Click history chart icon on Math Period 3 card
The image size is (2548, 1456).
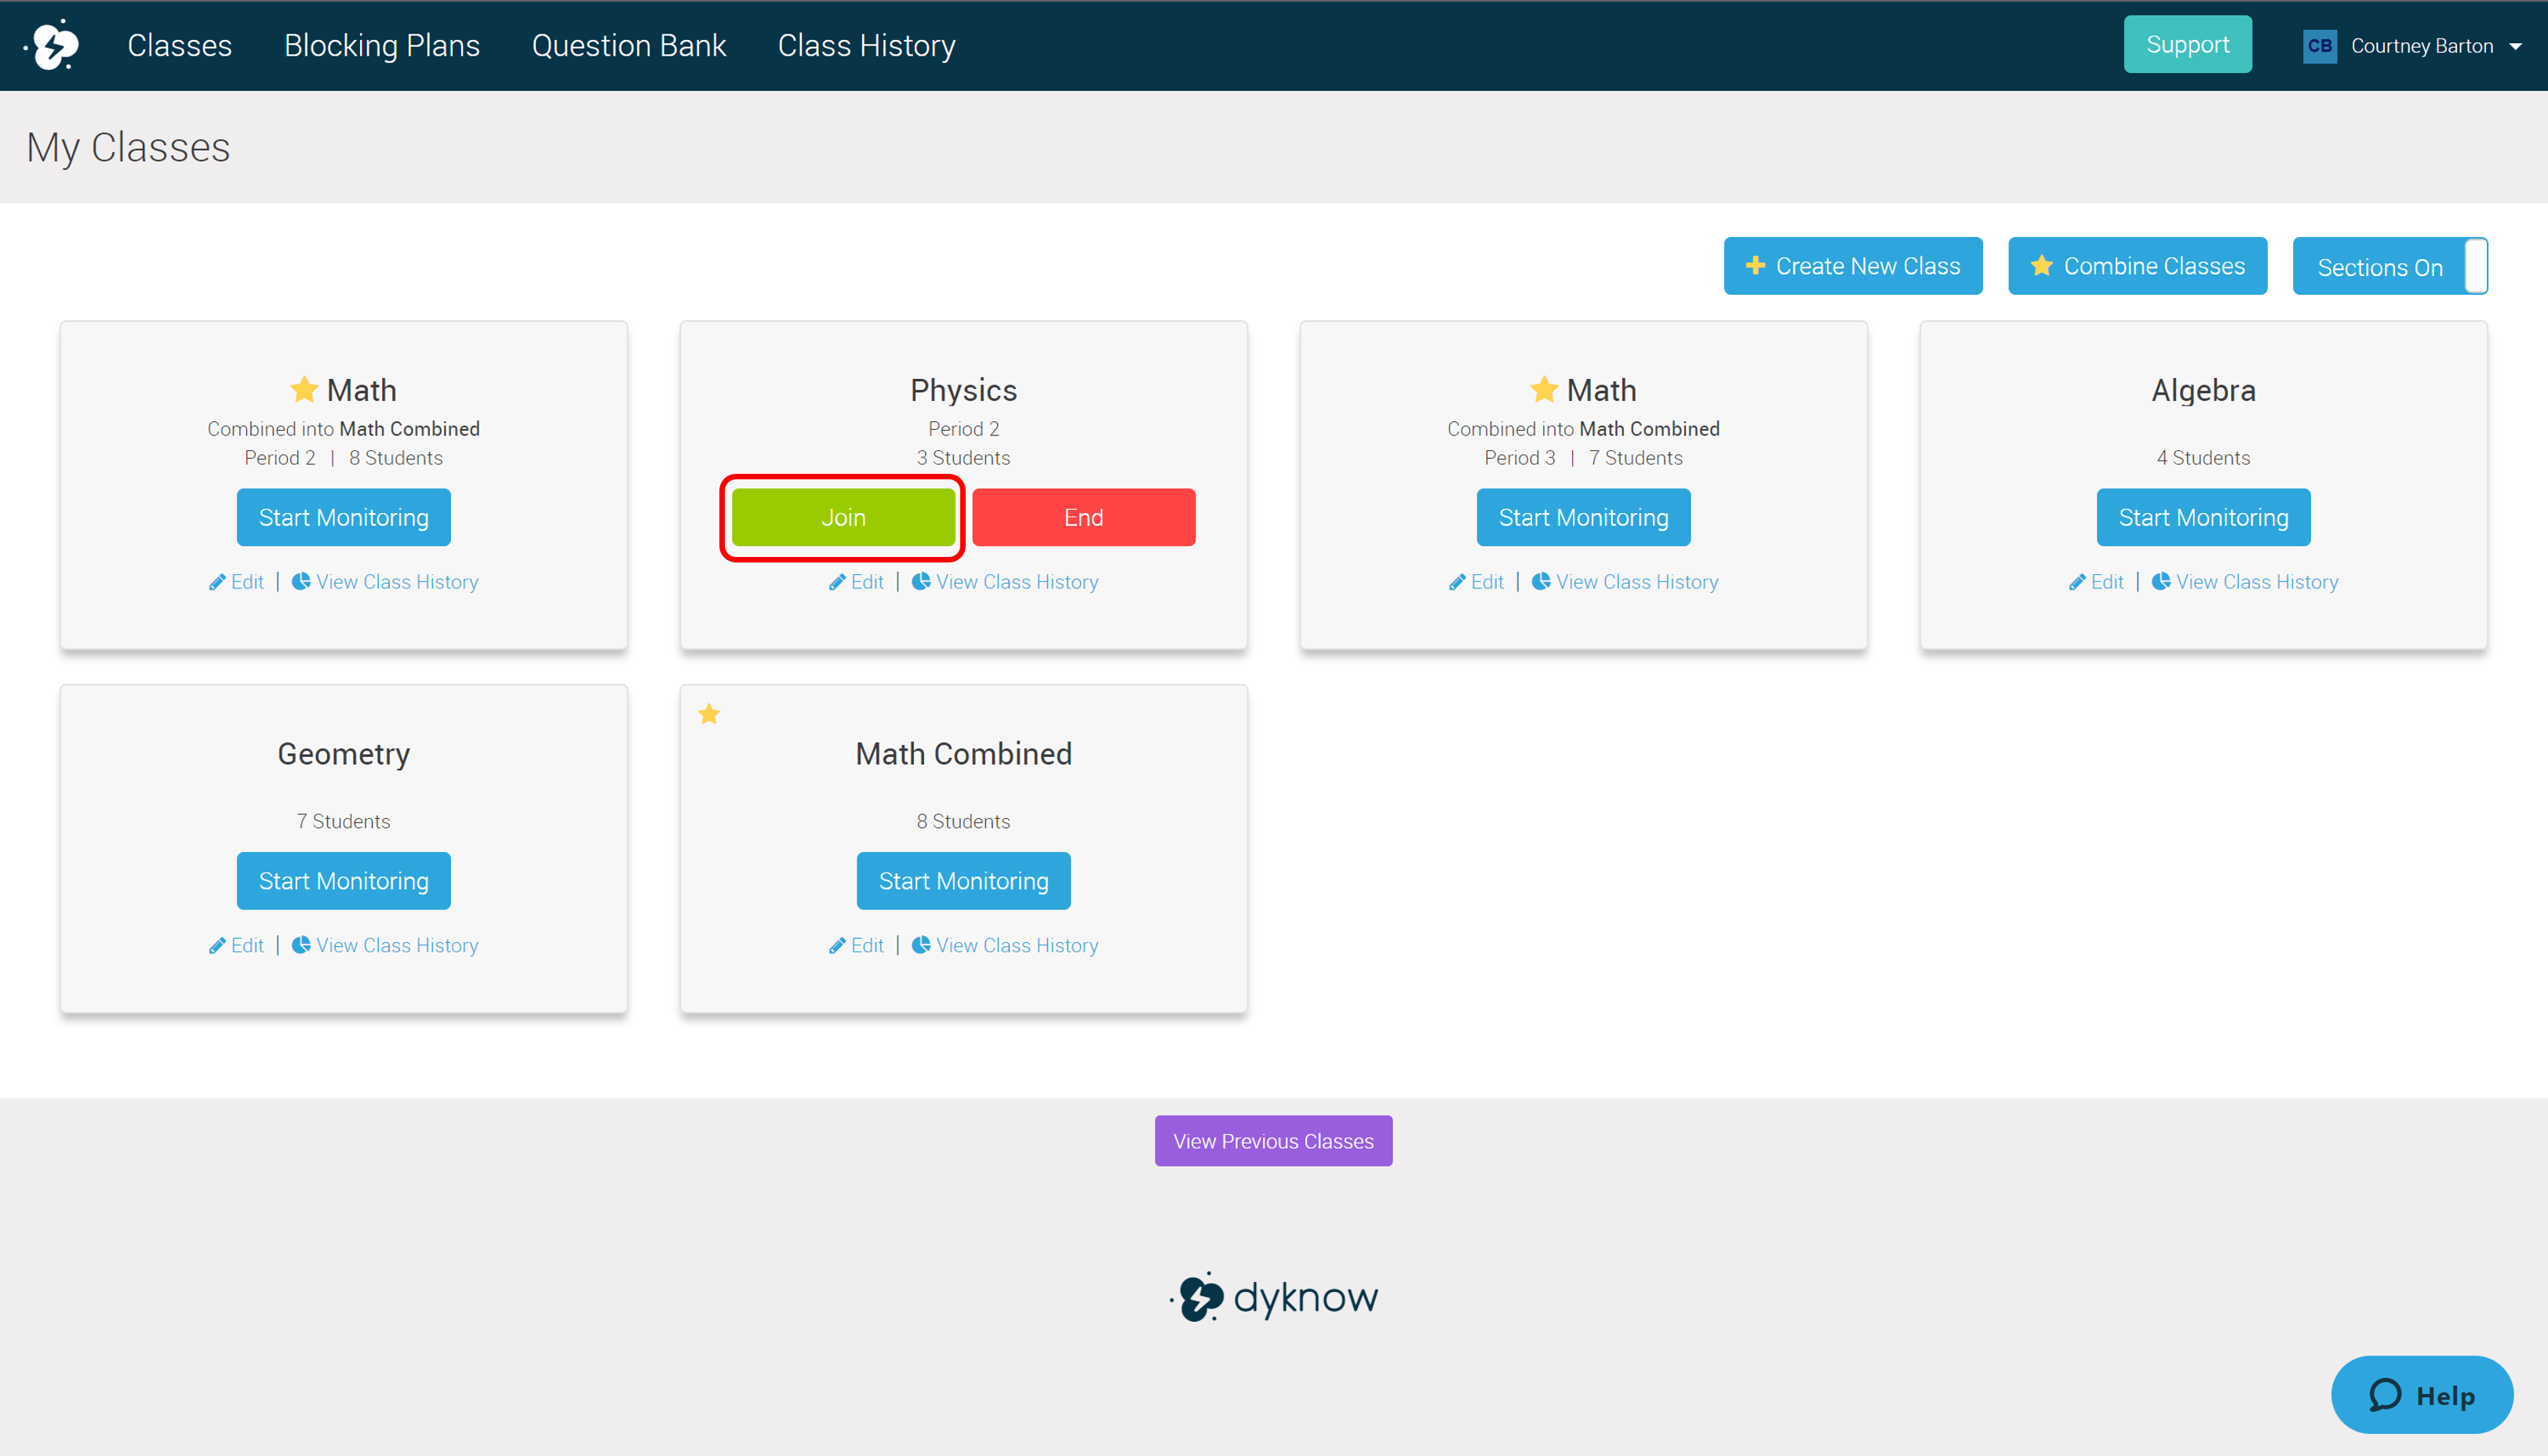pos(1540,581)
